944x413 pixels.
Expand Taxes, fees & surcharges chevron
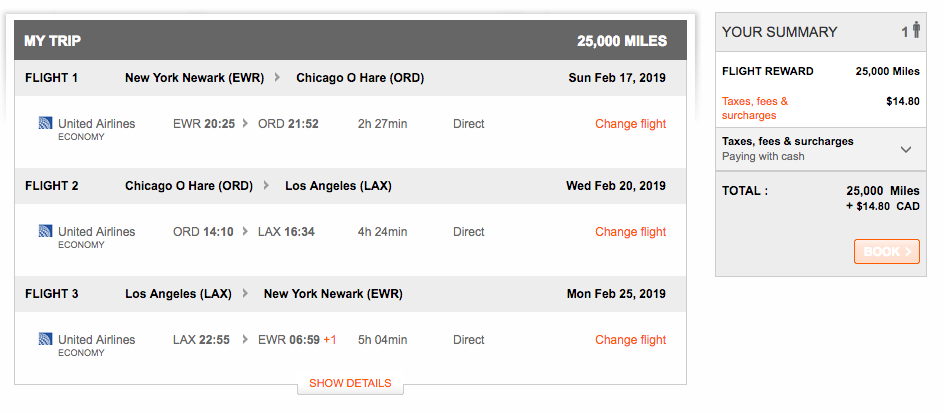[906, 149]
